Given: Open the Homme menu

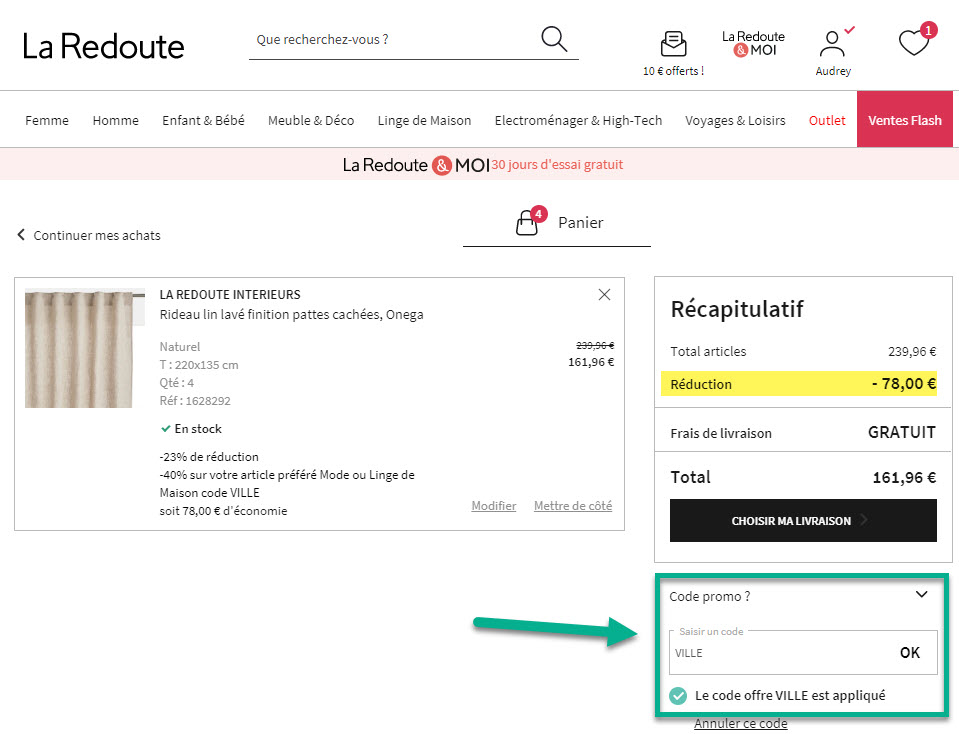Looking at the screenshot, I should coord(116,120).
